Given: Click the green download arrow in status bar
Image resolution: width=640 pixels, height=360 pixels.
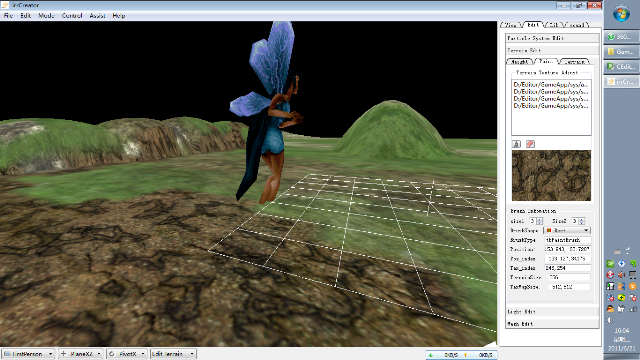Looking at the screenshot, I should [x=431, y=355].
